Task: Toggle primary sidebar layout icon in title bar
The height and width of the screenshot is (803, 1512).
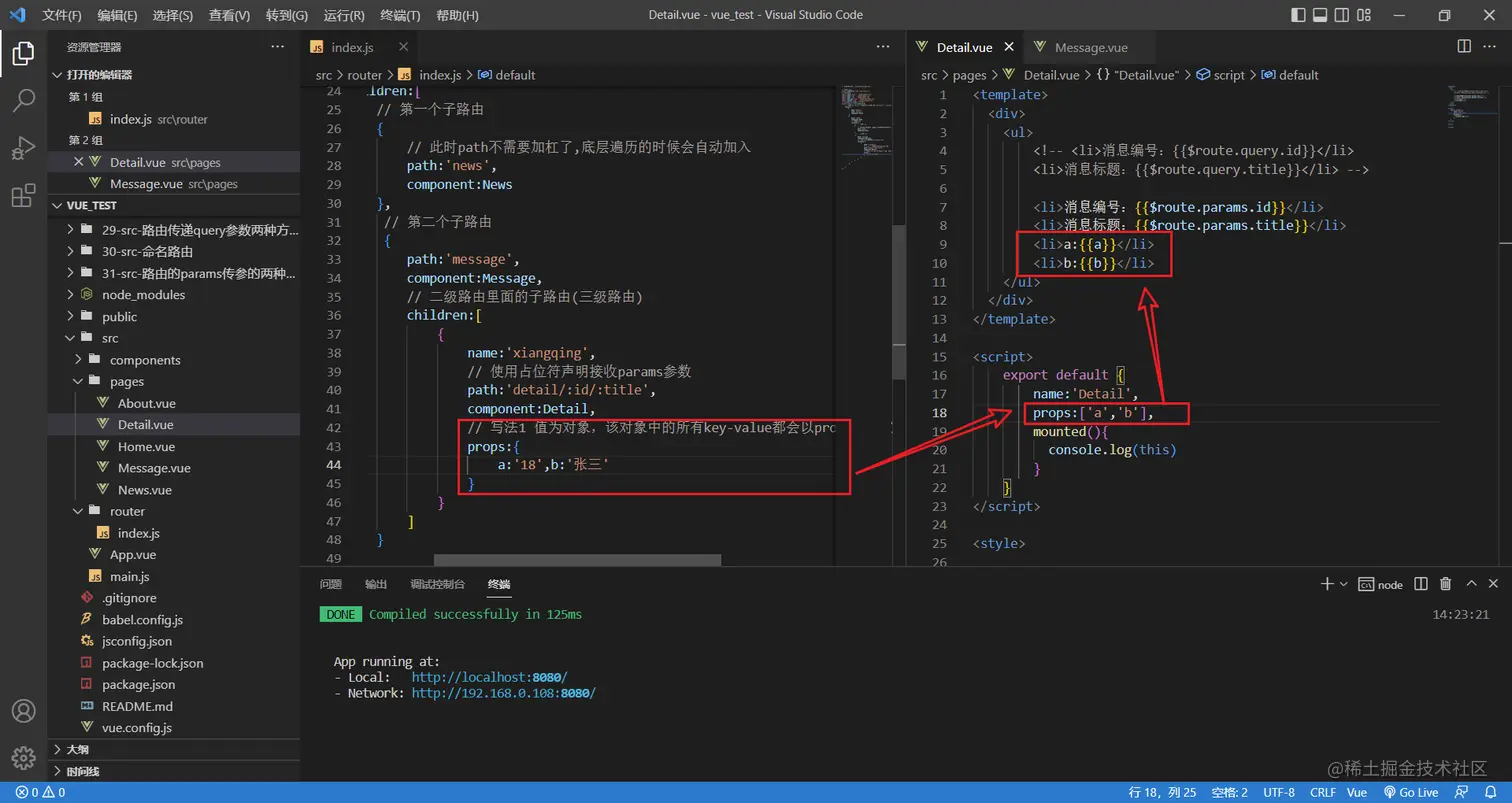Action: click(1298, 15)
